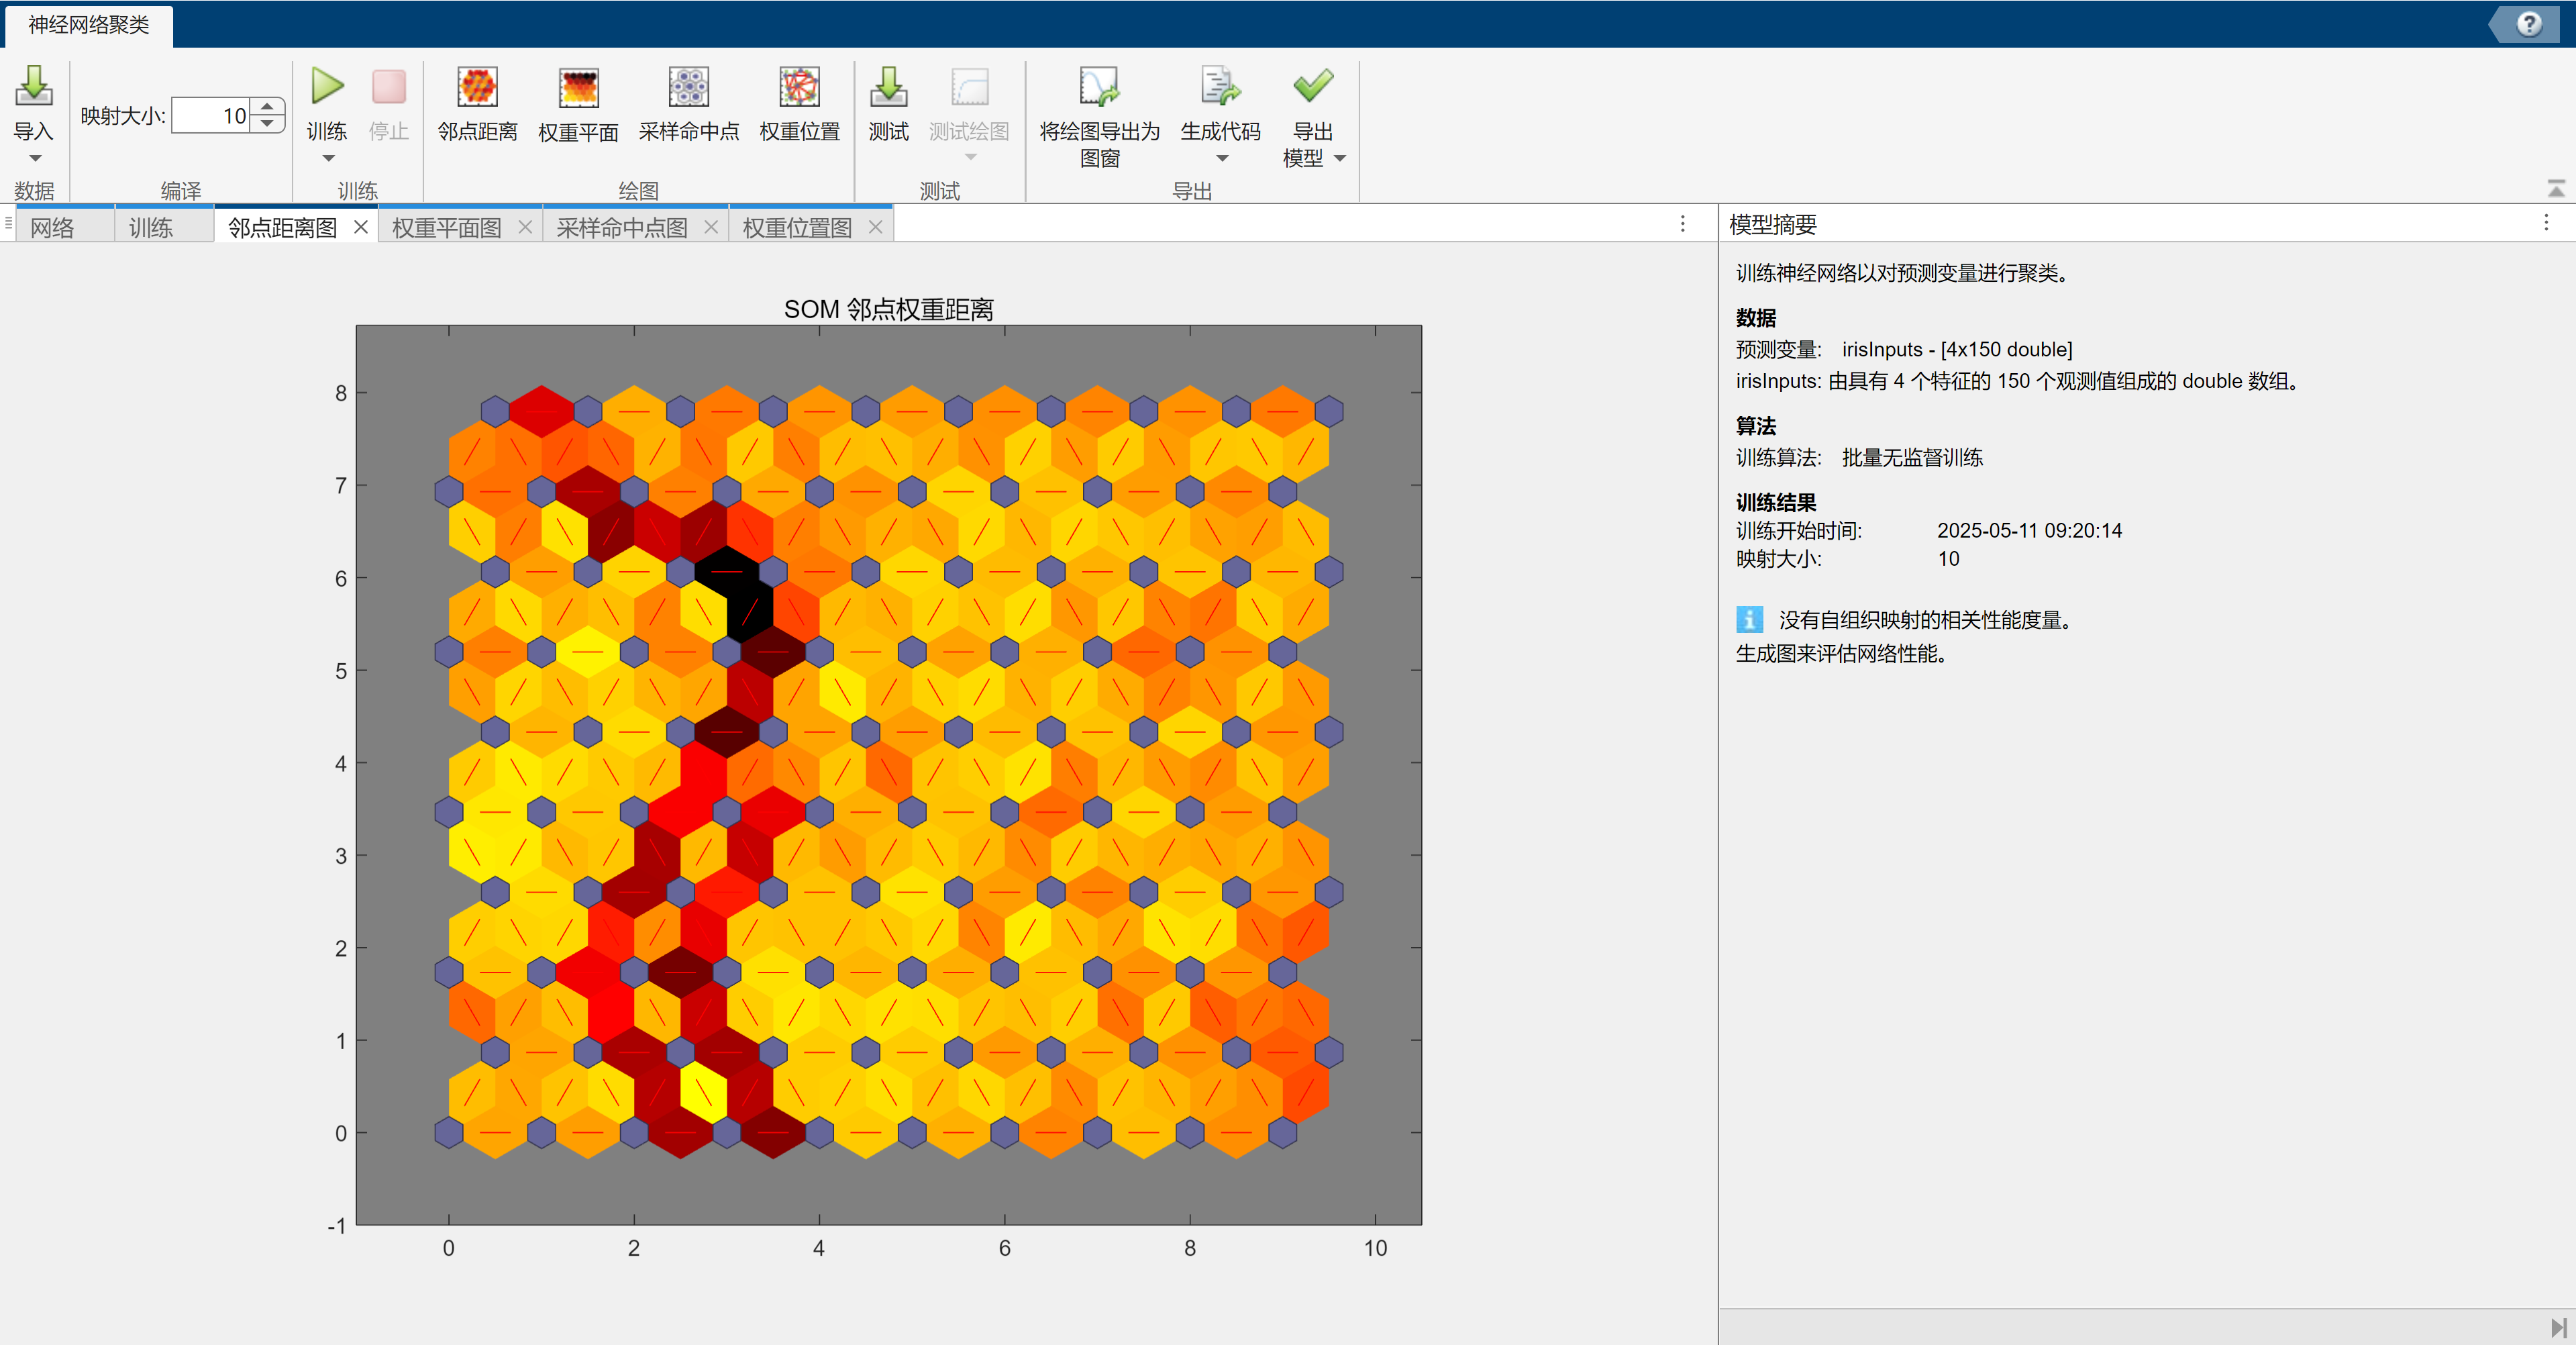Viewport: 2576px width, 1345px height.
Task: Switch to the 权重平面图 tab
Action: tap(446, 228)
